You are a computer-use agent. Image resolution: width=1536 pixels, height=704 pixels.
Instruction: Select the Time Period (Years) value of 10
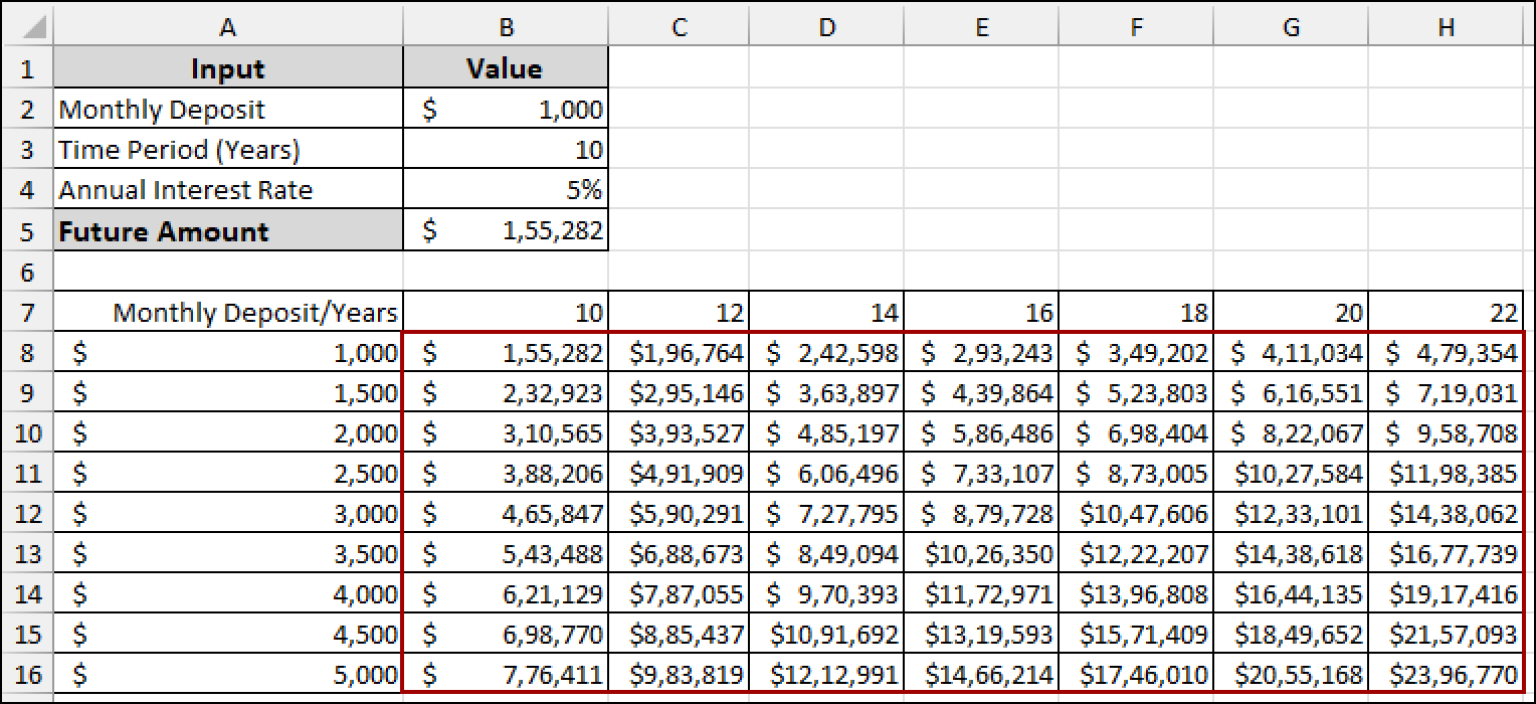(505, 150)
